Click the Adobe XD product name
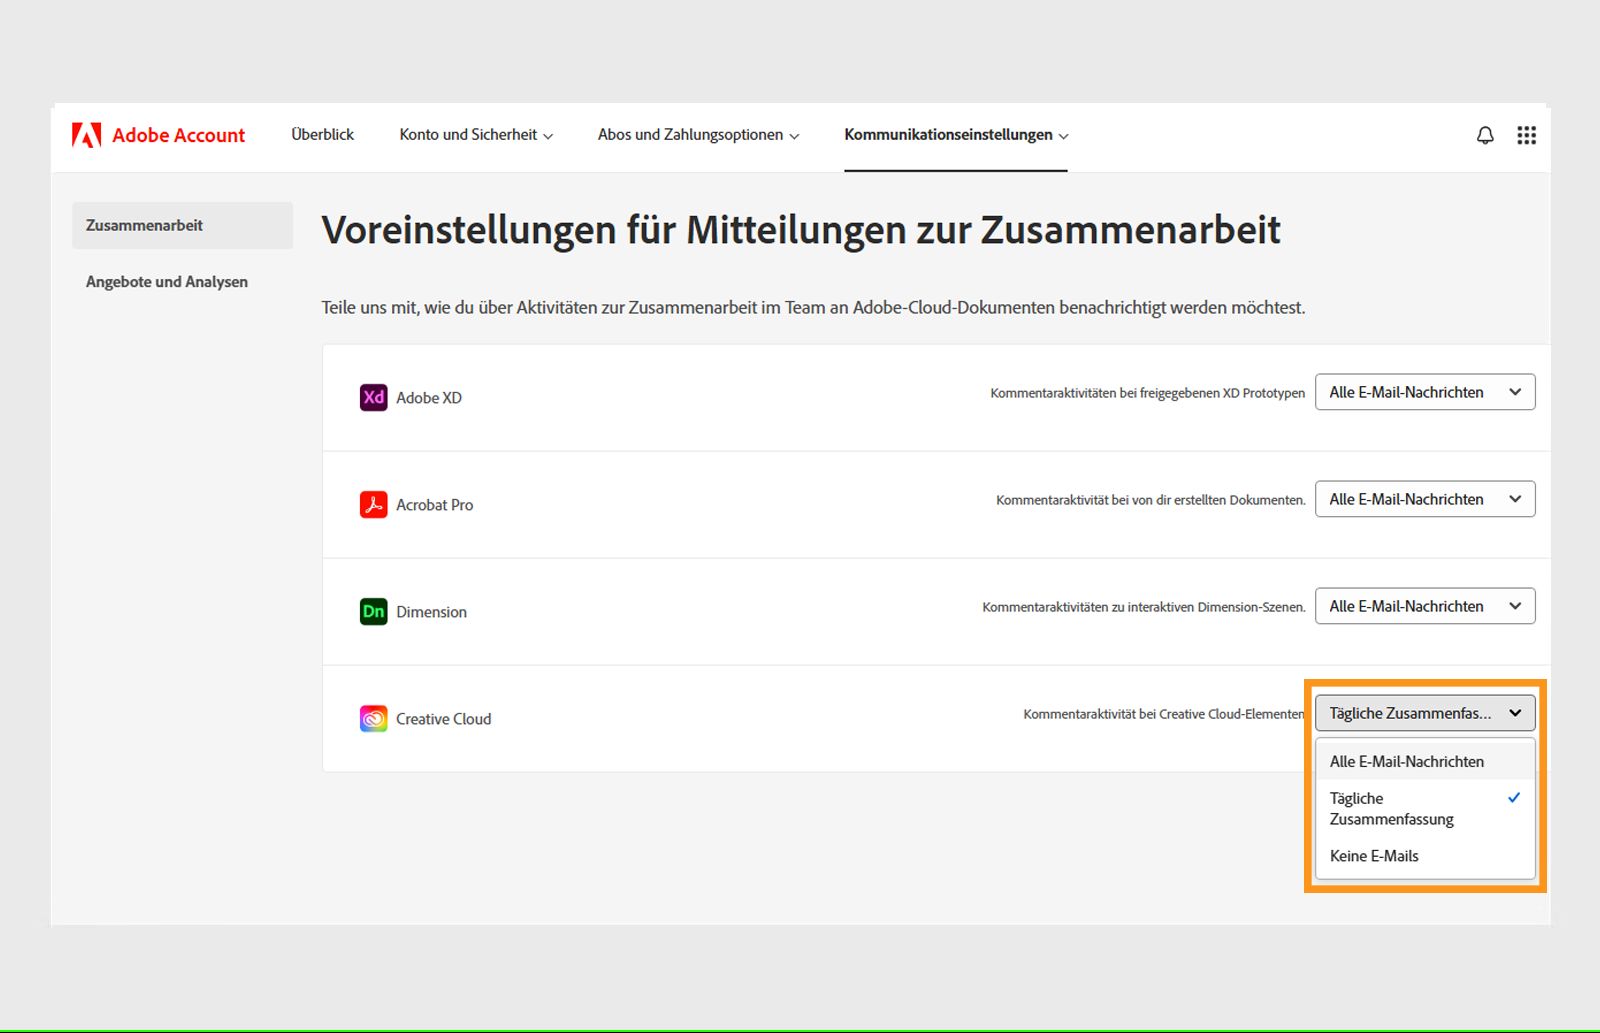Viewport: 1600px width, 1033px height. (x=429, y=398)
